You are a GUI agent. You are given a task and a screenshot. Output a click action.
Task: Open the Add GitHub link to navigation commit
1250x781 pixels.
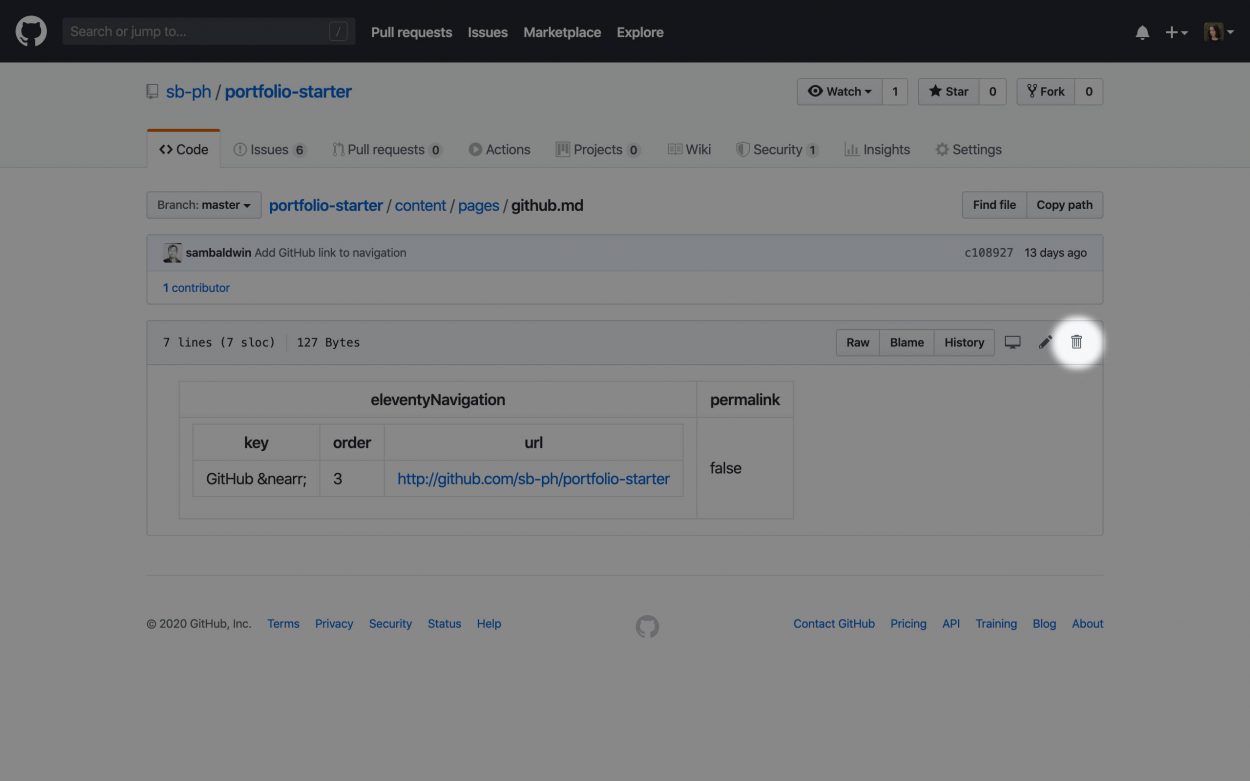(x=330, y=253)
